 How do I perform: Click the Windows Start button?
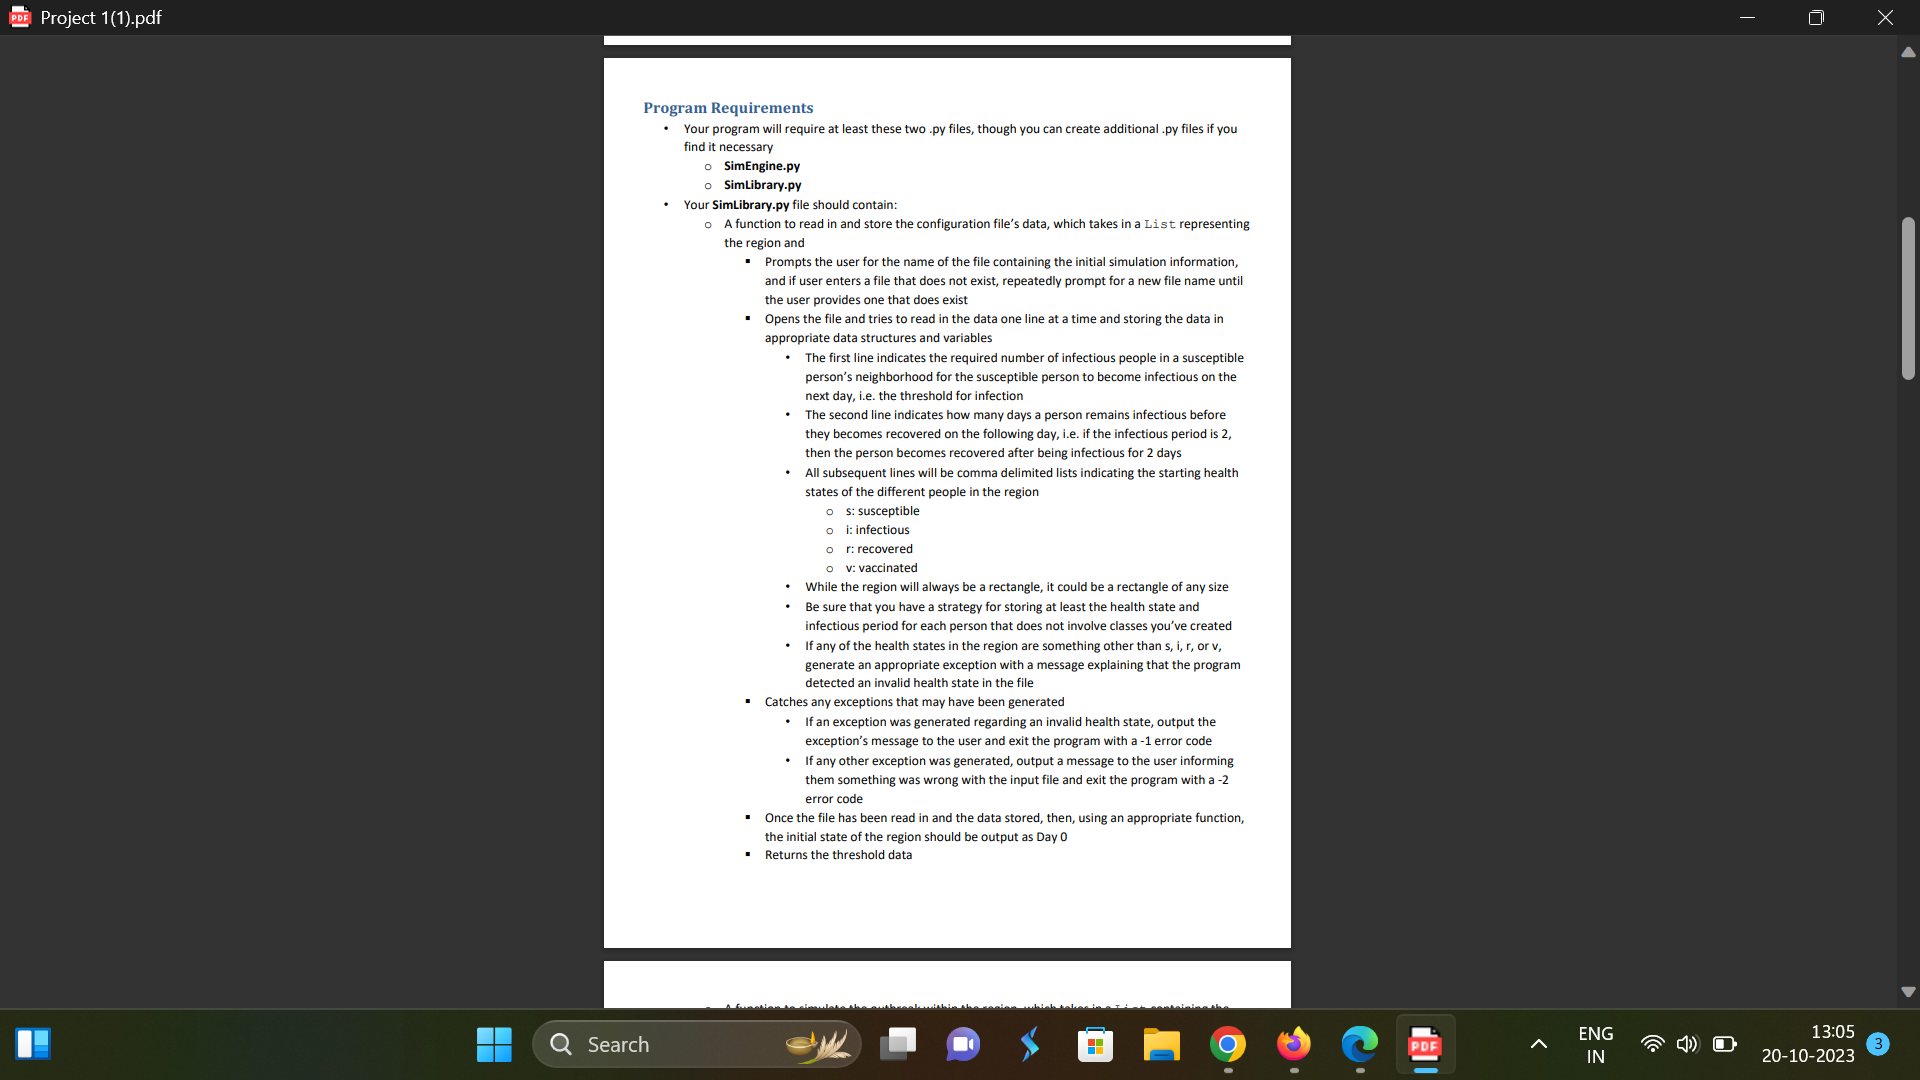pos(493,1043)
